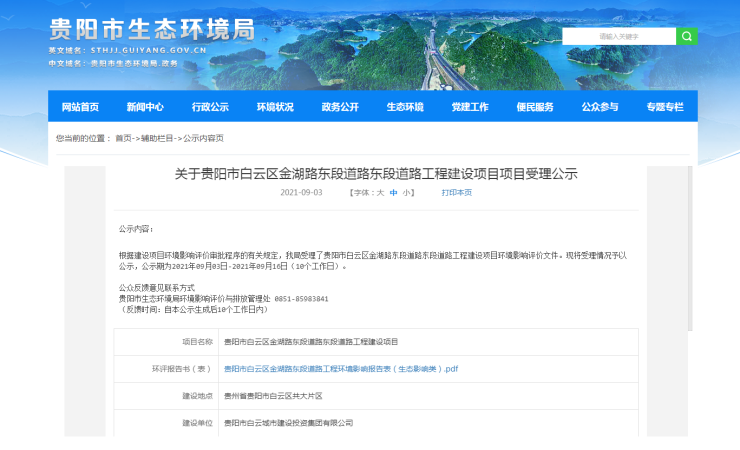The width and height of the screenshot is (740, 450).
Task: Click the 首页 breadcrumb link
Action: click(x=123, y=138)
